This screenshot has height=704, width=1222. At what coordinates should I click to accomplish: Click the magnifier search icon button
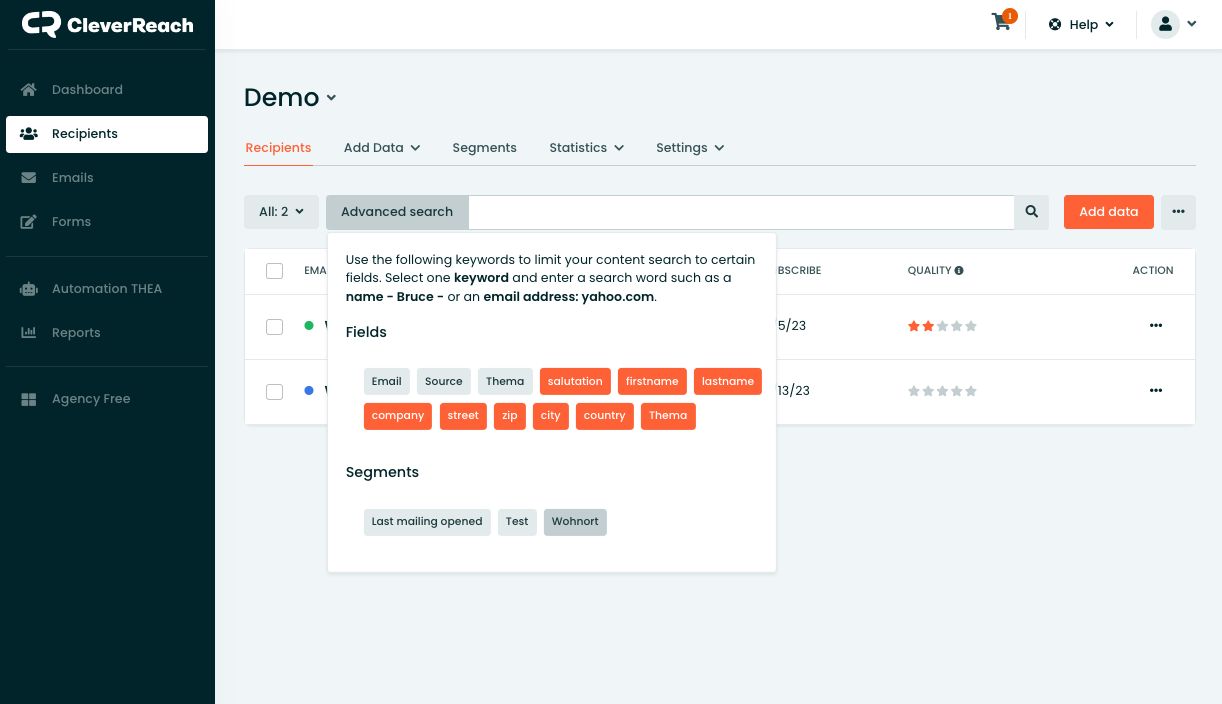tap(1031, 212)
